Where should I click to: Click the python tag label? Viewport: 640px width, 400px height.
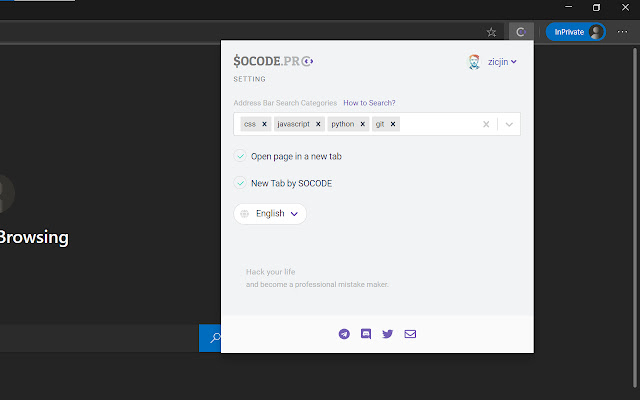[x=342, y=124]
